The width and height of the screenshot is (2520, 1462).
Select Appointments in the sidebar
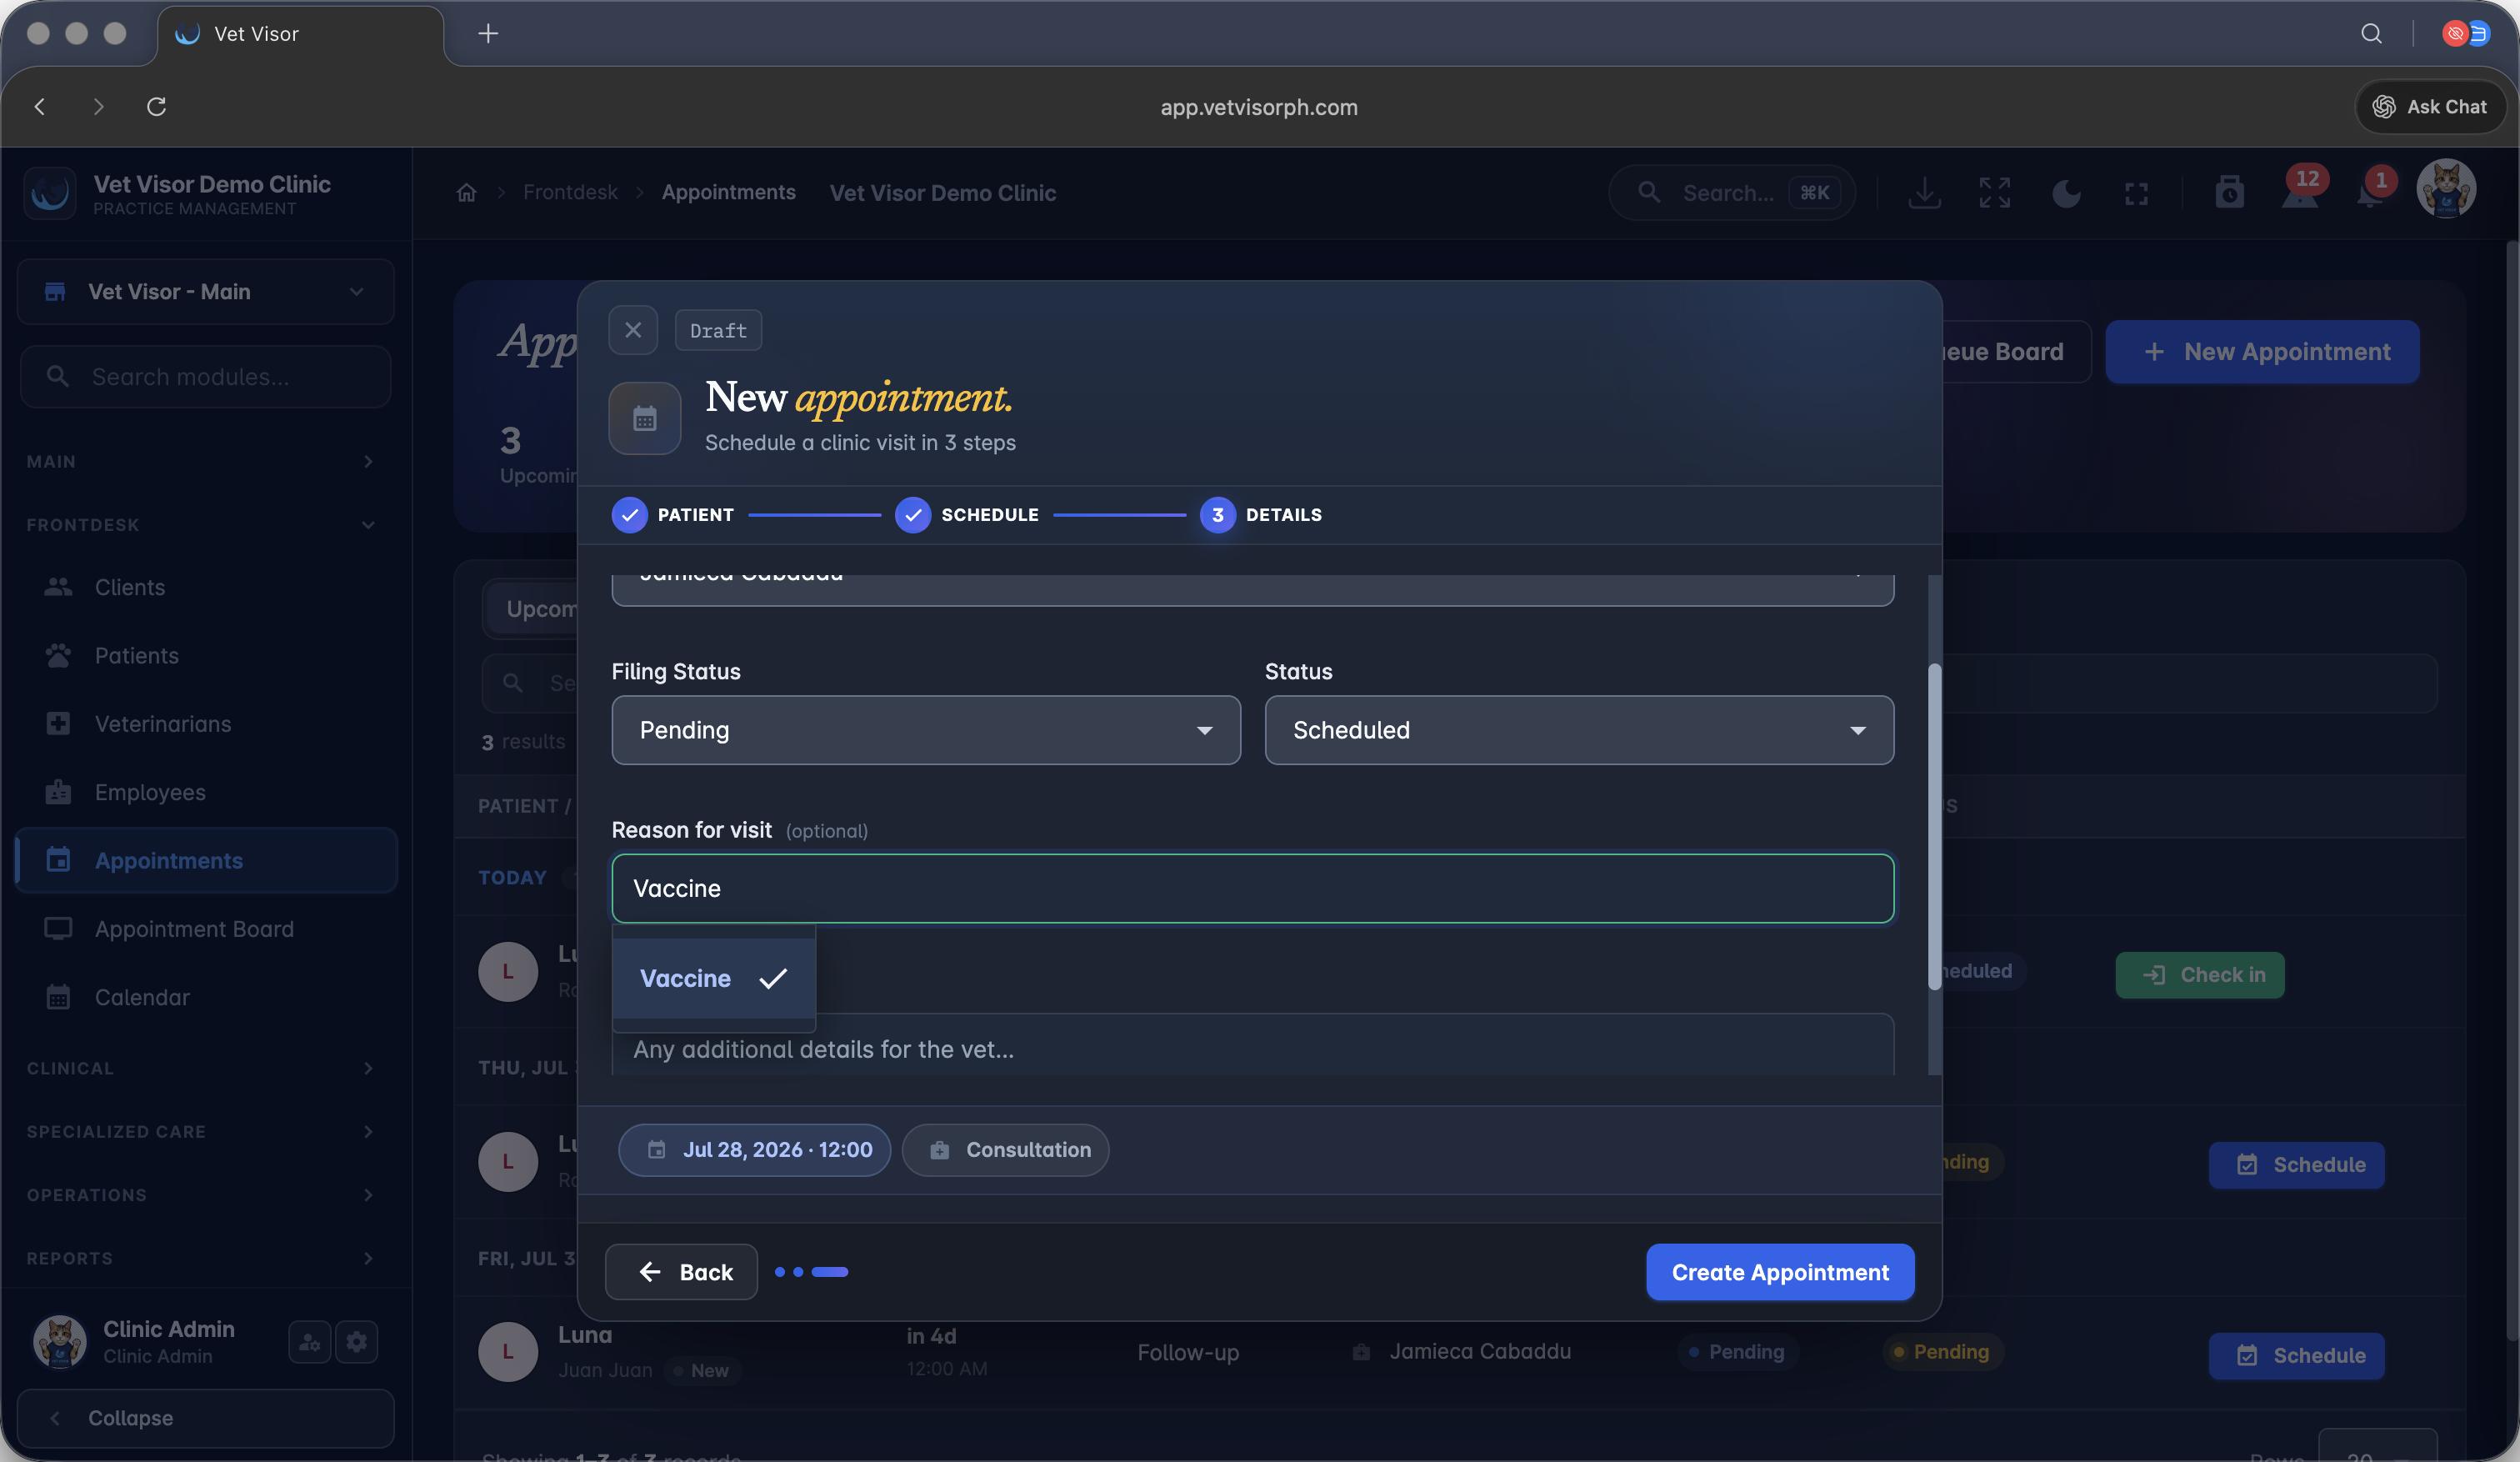click(x=206, y=861)
